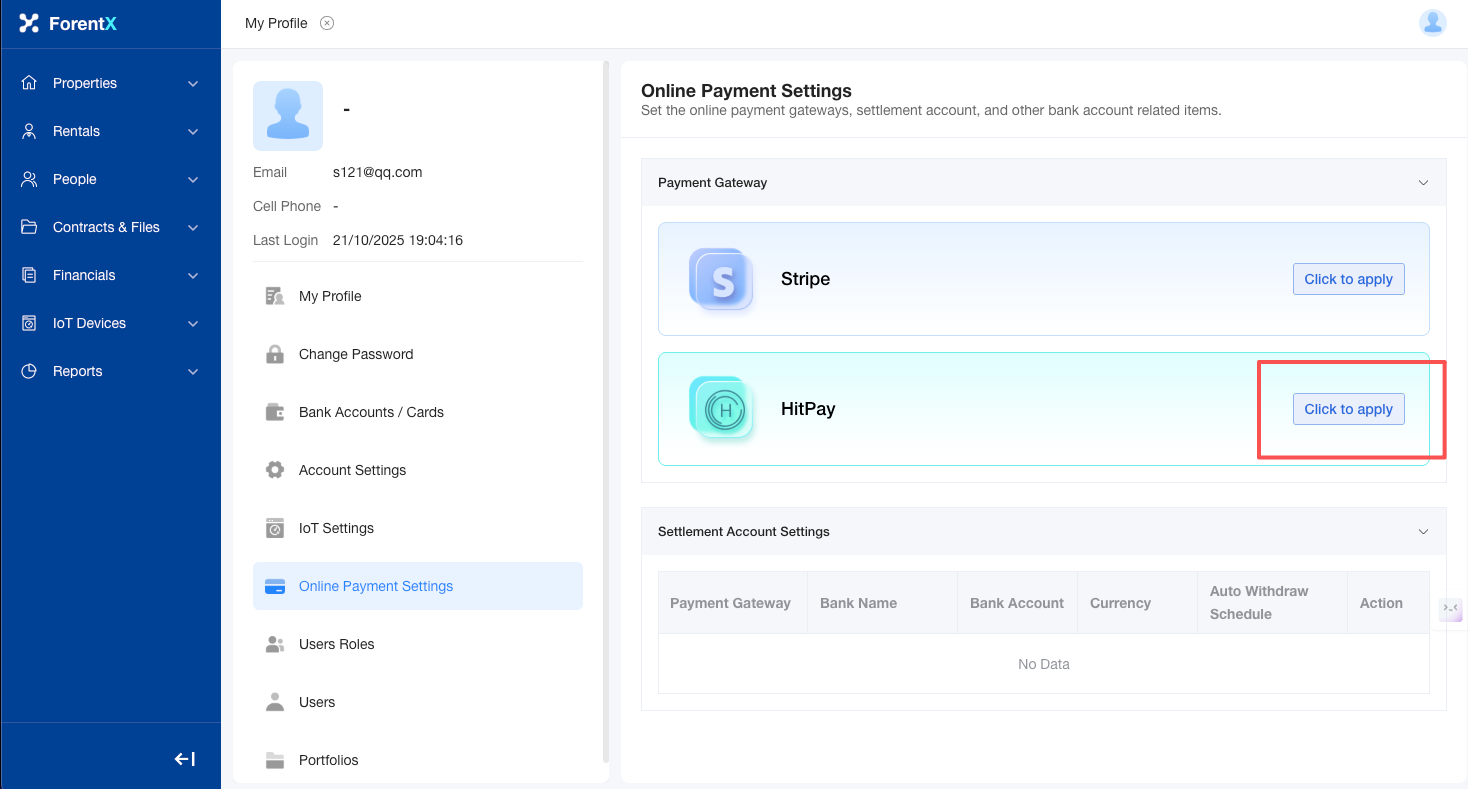The height and width of the screenshot is (789, 1468).
Task: Collapse the Payment Gateway section
Action: (1423, 183)
